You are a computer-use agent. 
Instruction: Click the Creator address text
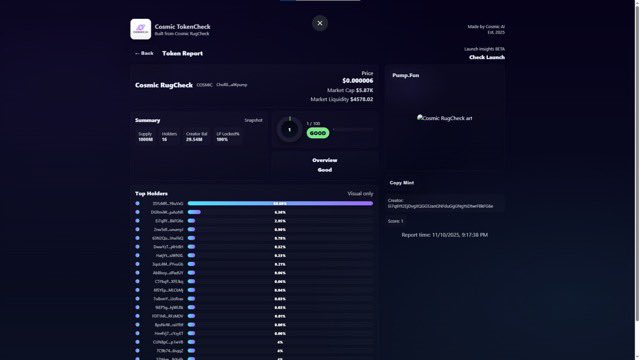coord(440,206)
